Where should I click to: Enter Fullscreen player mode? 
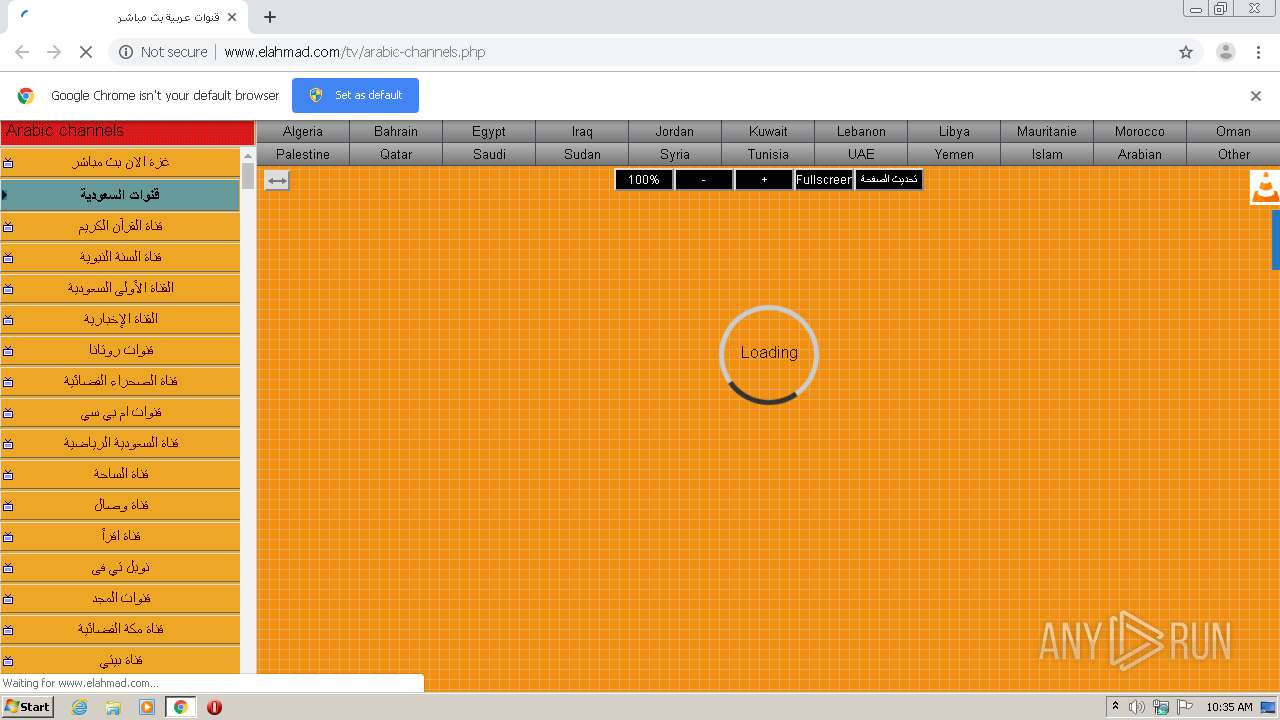pos(824,180)
